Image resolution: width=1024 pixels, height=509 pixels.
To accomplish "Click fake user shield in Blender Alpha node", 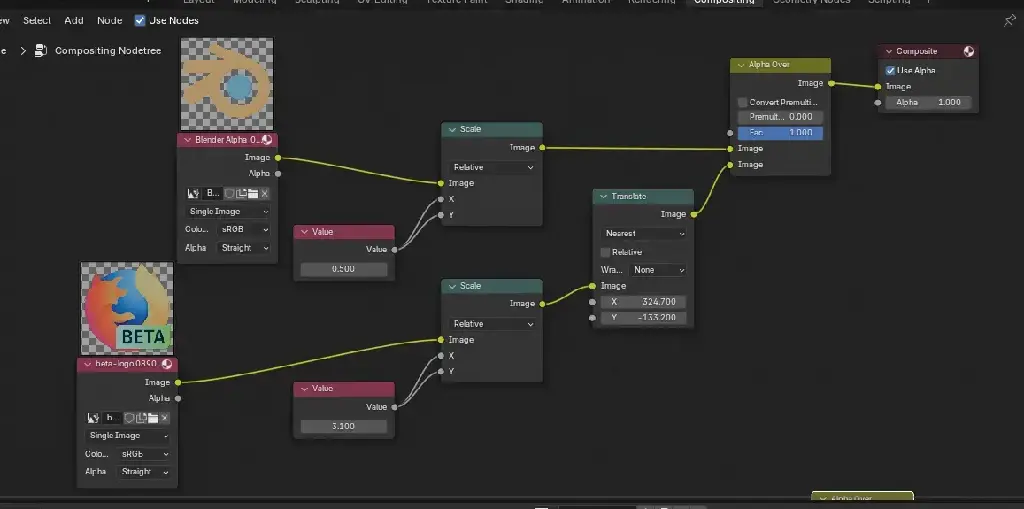I will point(229,193).
